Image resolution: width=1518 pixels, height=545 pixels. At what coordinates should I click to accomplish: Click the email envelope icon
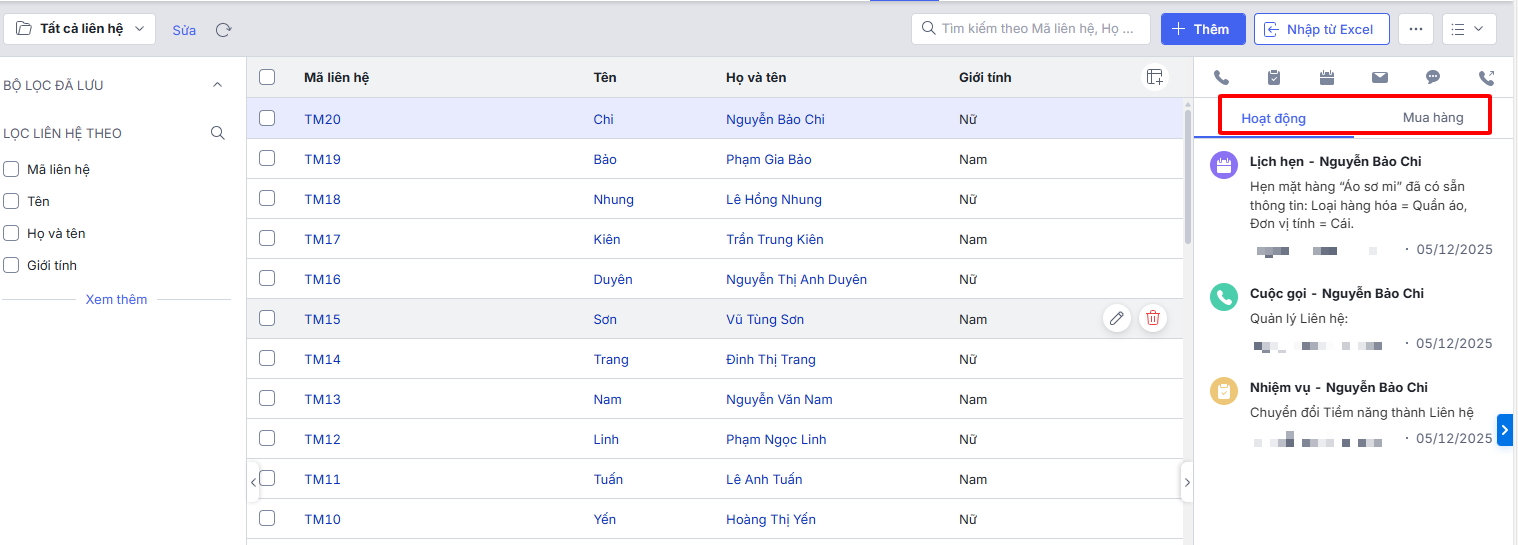click(1380, 77)
